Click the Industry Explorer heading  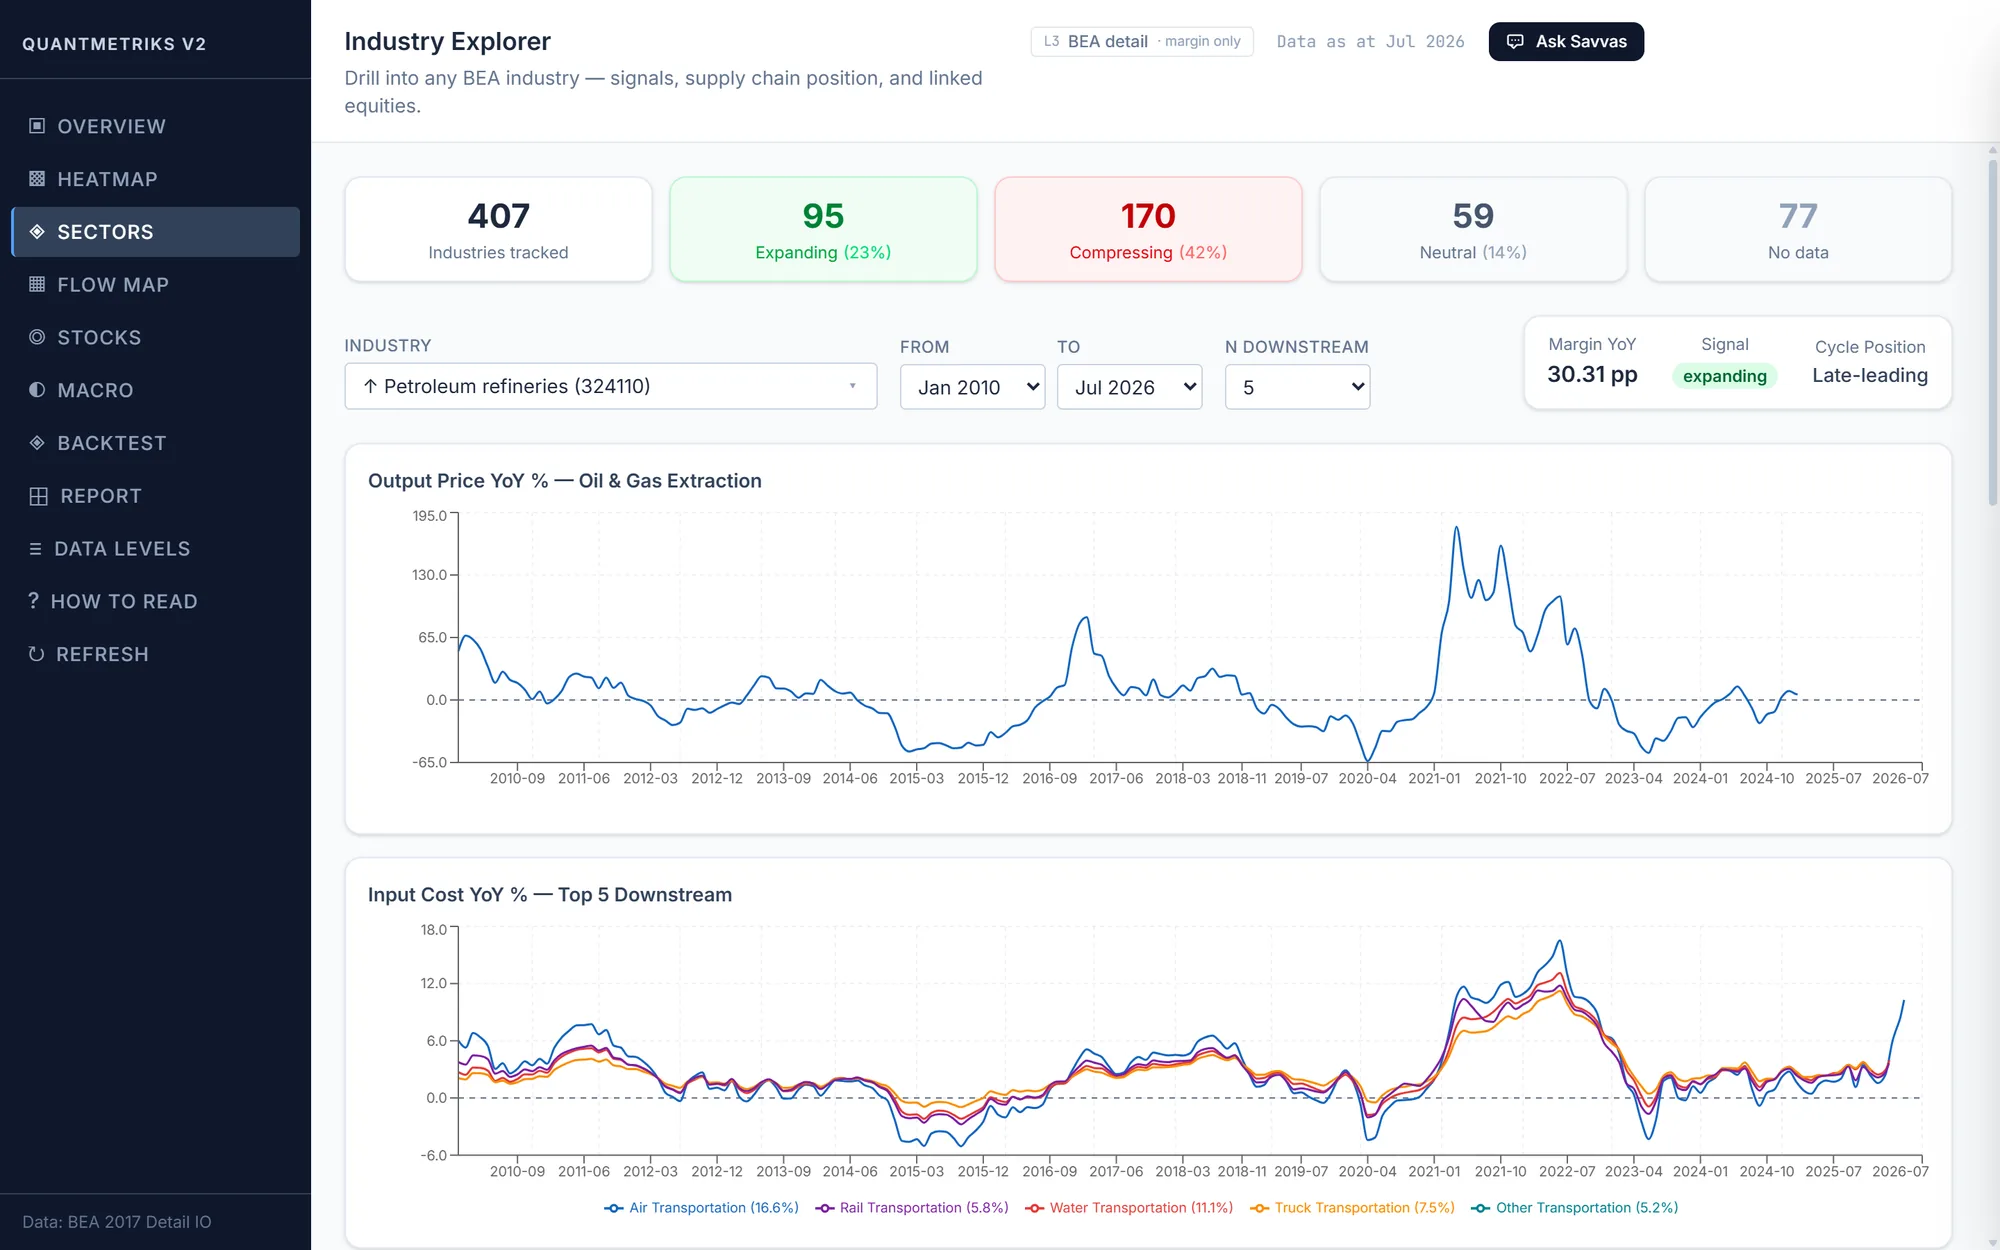(x=447, y=41)
